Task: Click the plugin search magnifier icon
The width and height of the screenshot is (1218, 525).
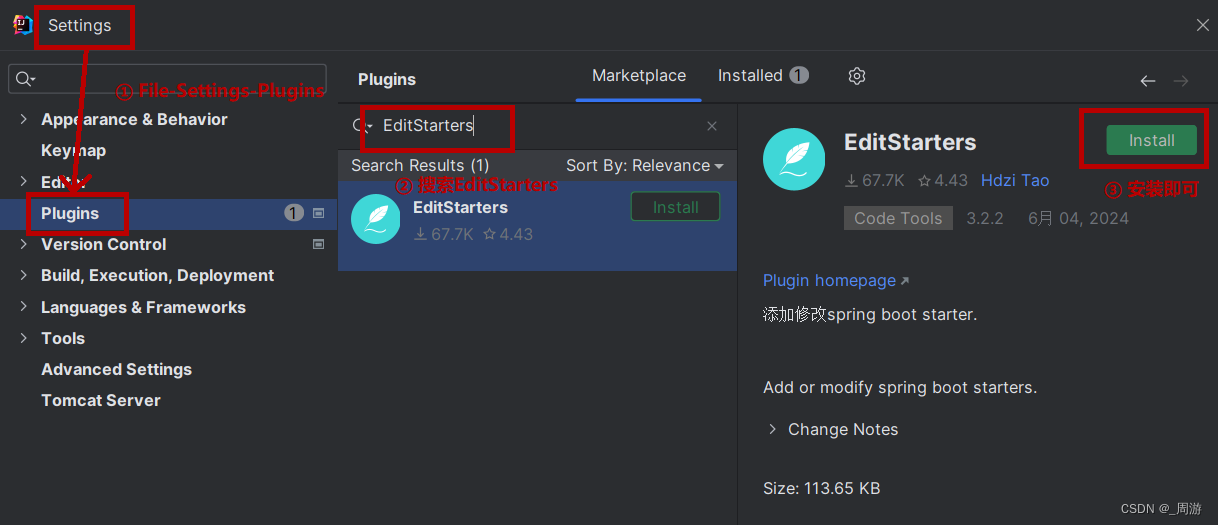Action: 360,126
